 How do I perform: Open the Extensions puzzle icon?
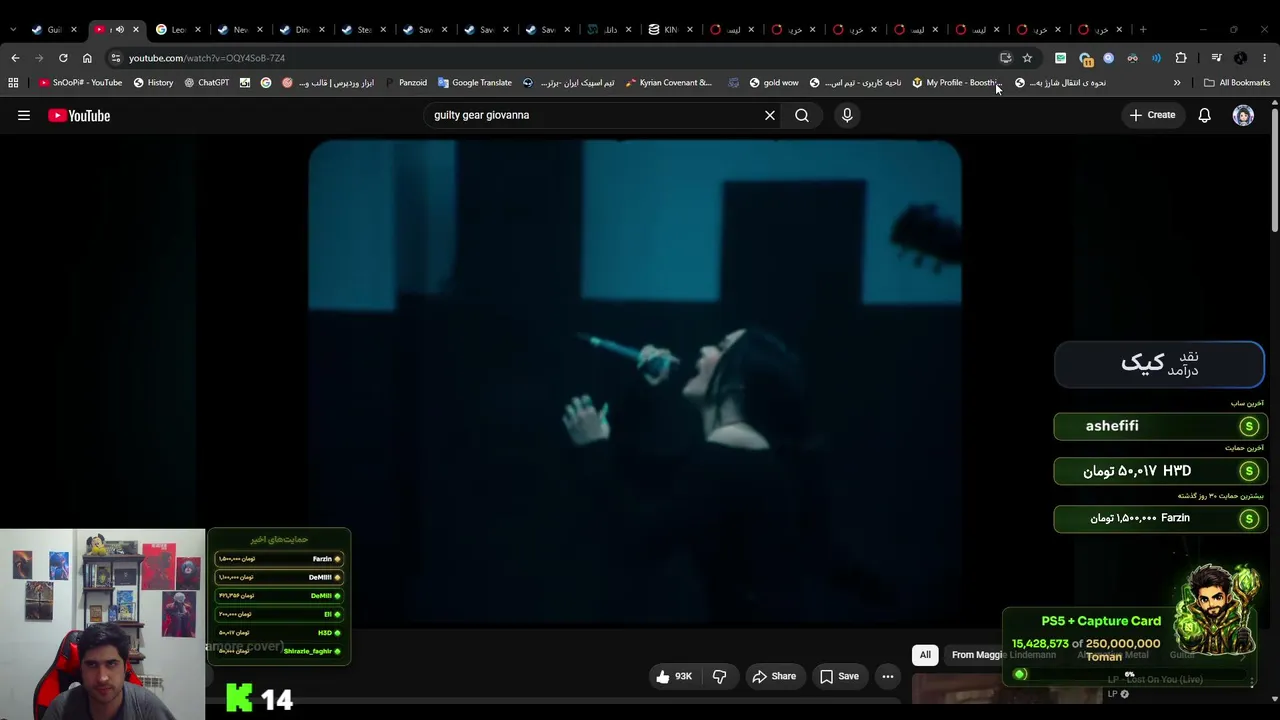1181,58
